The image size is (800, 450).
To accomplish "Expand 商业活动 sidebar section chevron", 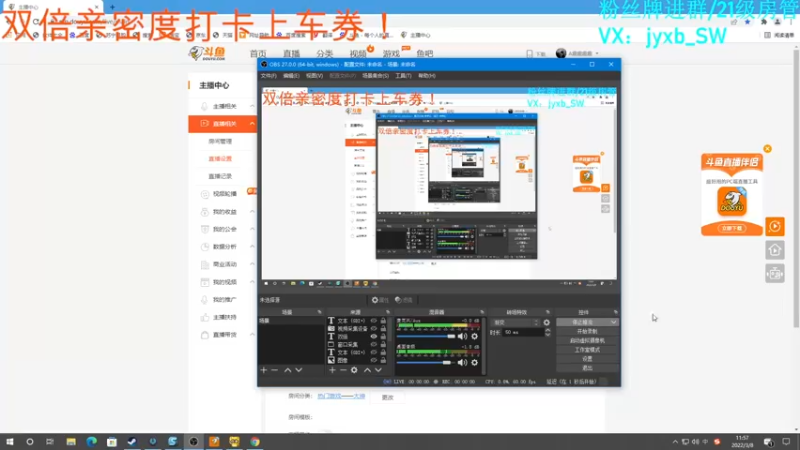I will tap(252, 264).
